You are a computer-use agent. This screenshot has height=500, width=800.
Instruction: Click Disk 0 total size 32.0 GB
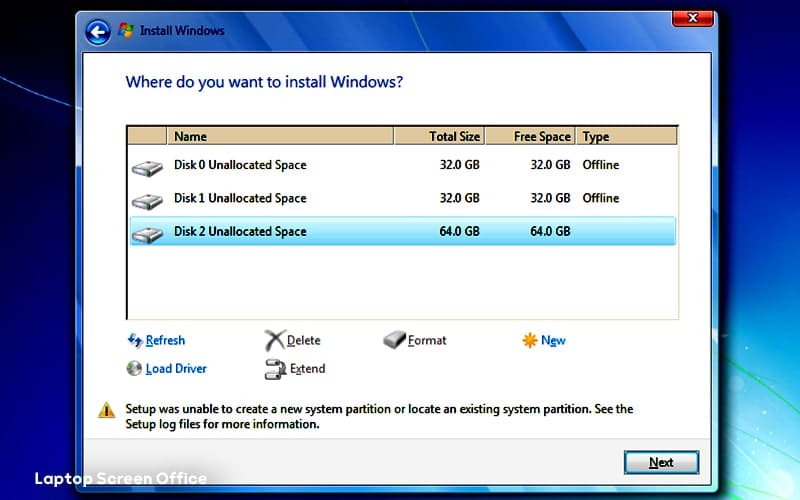459,165
